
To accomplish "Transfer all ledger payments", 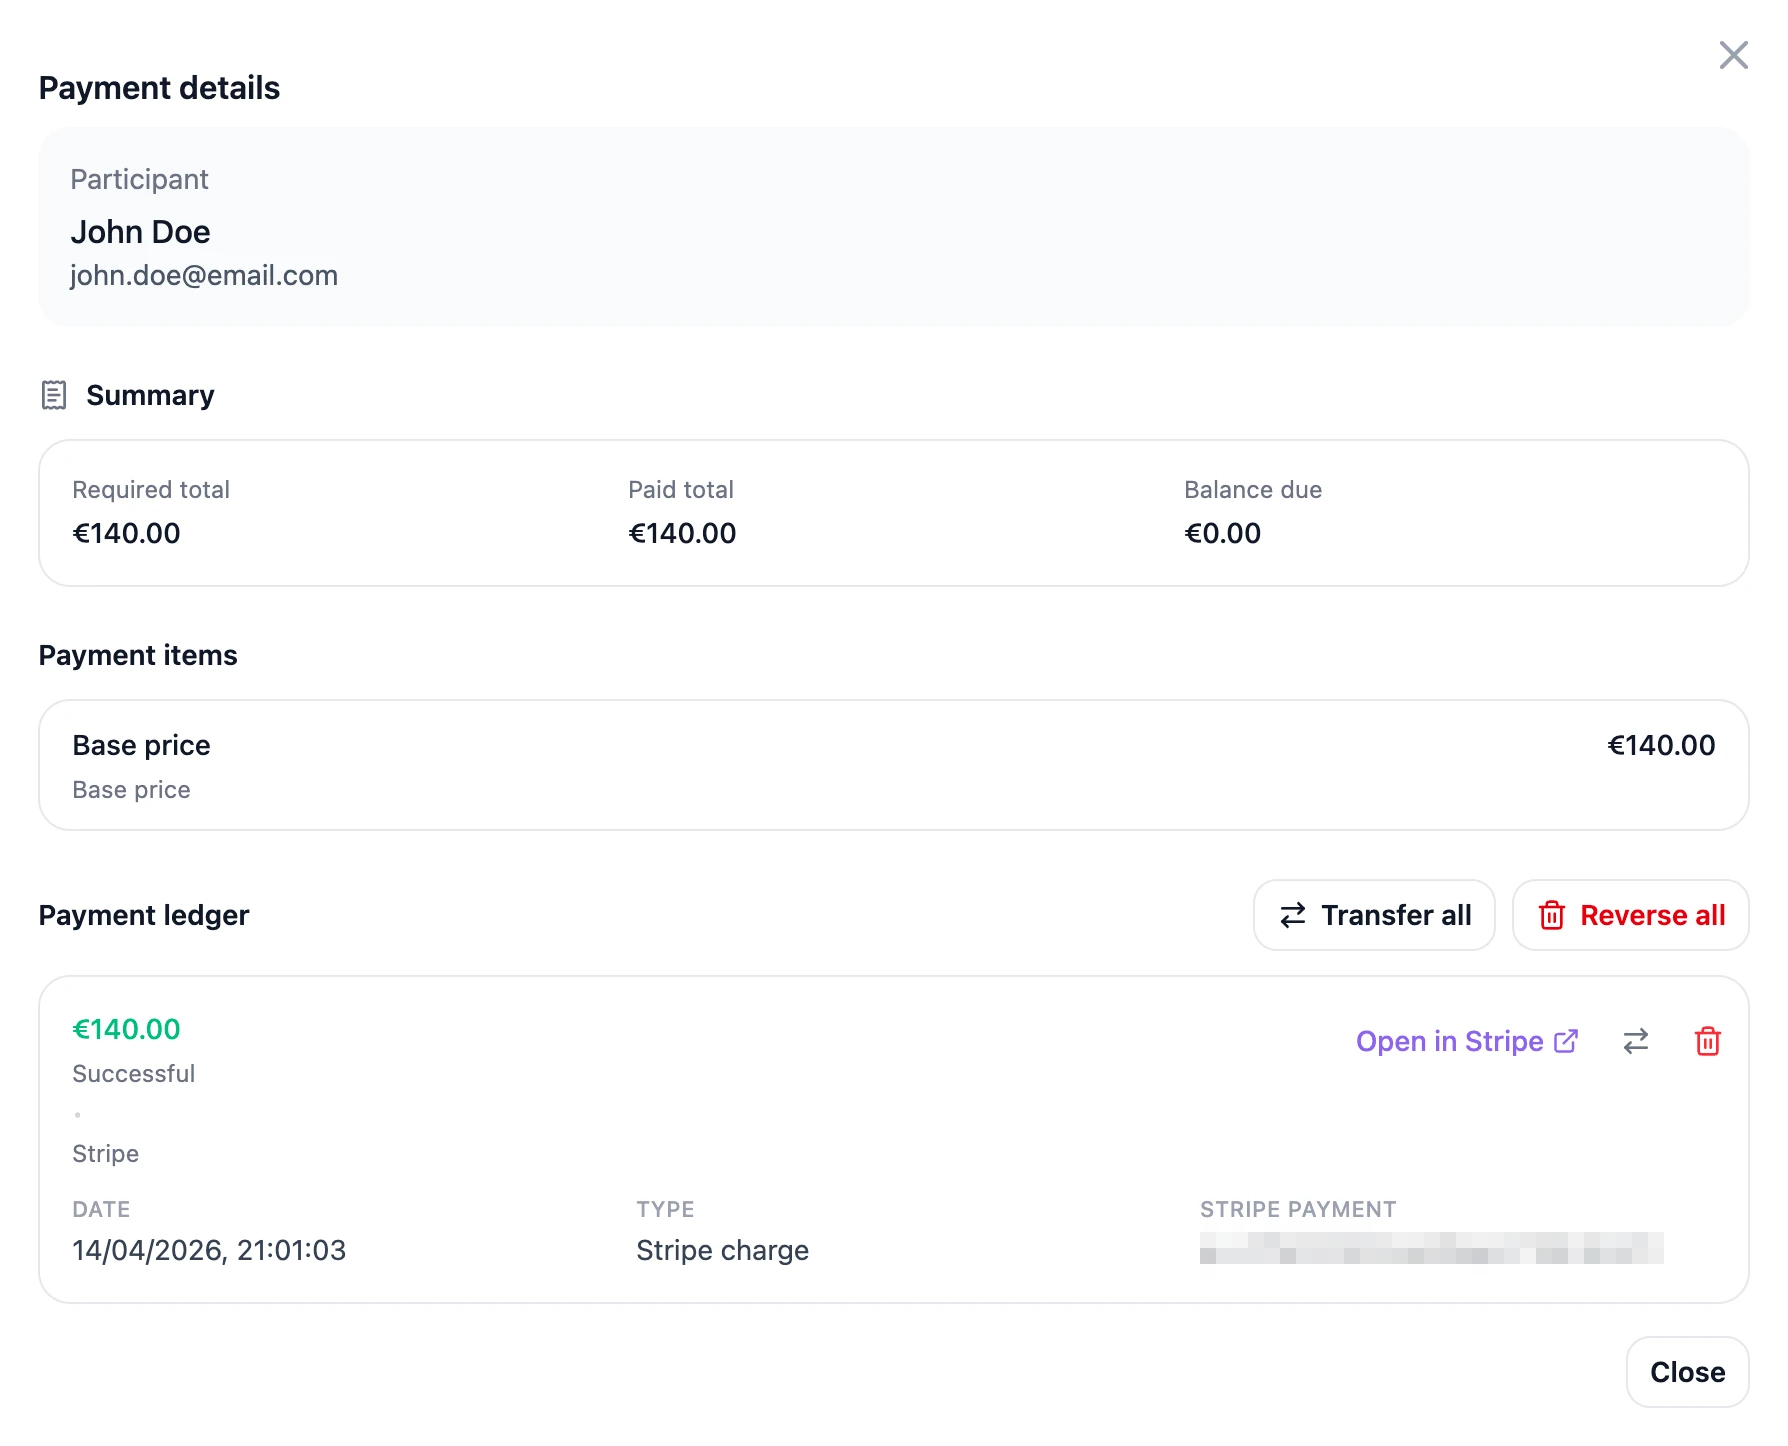I will [1374, 915].
